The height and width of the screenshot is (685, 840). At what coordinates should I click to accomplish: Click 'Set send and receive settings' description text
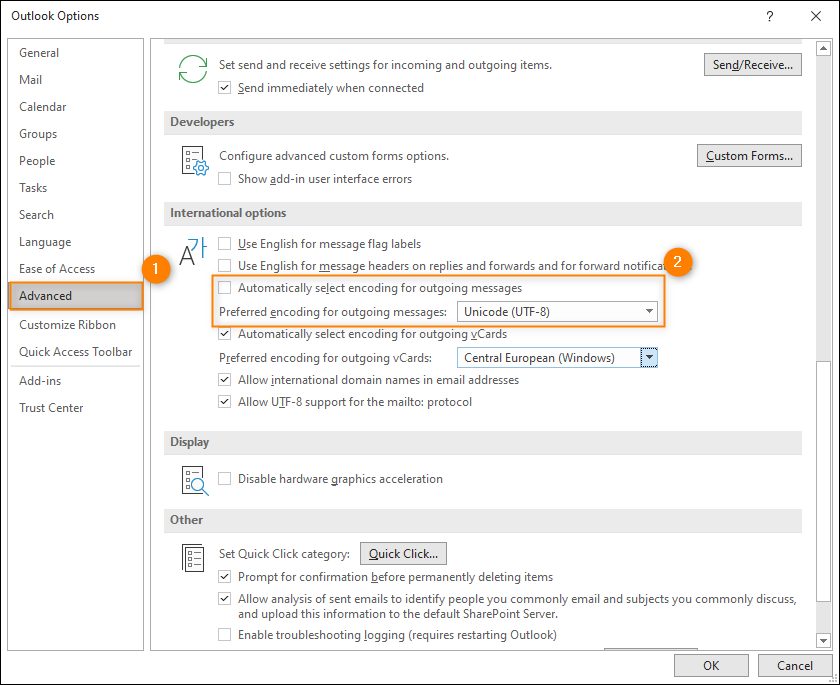[x=385, y=65]
